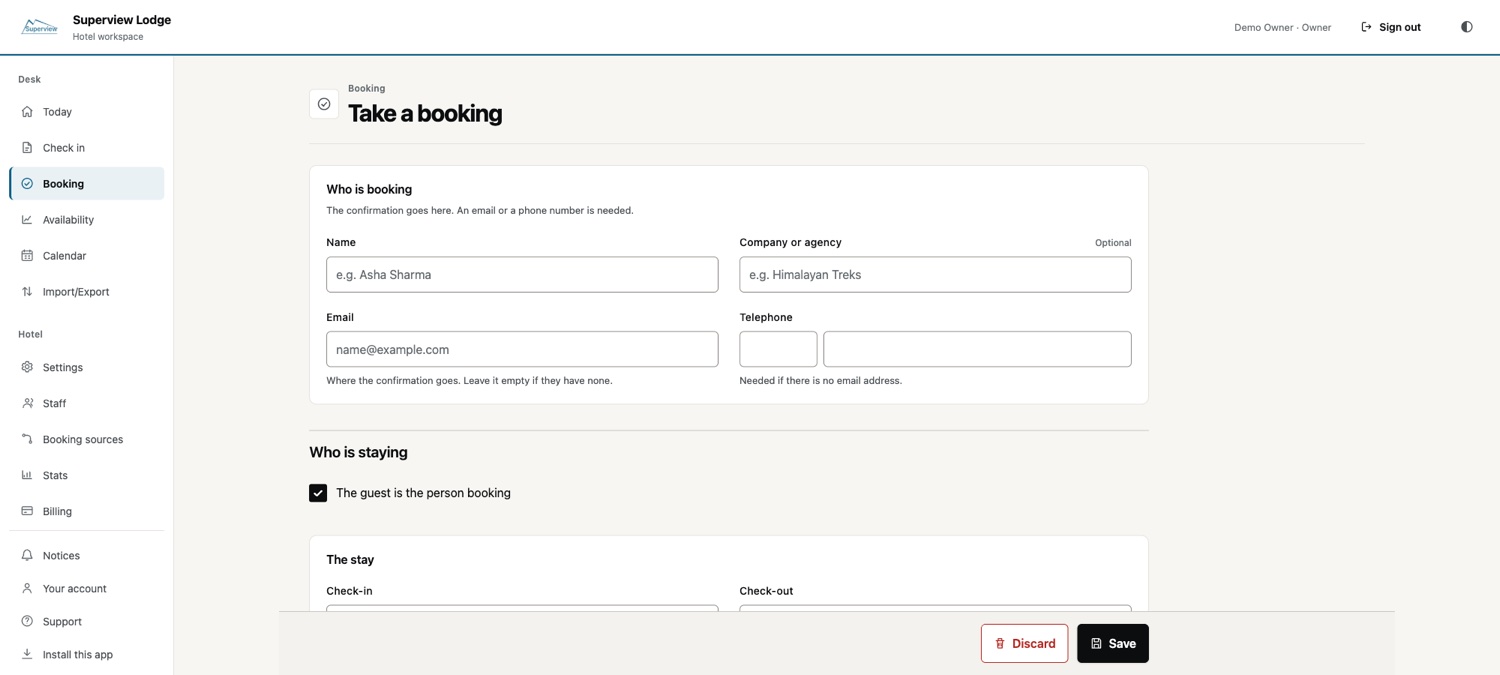Image resolution: width=1500 pixels, height=675 pixels.
Task: Open the Stats page
Action: [x=87, y=475]
